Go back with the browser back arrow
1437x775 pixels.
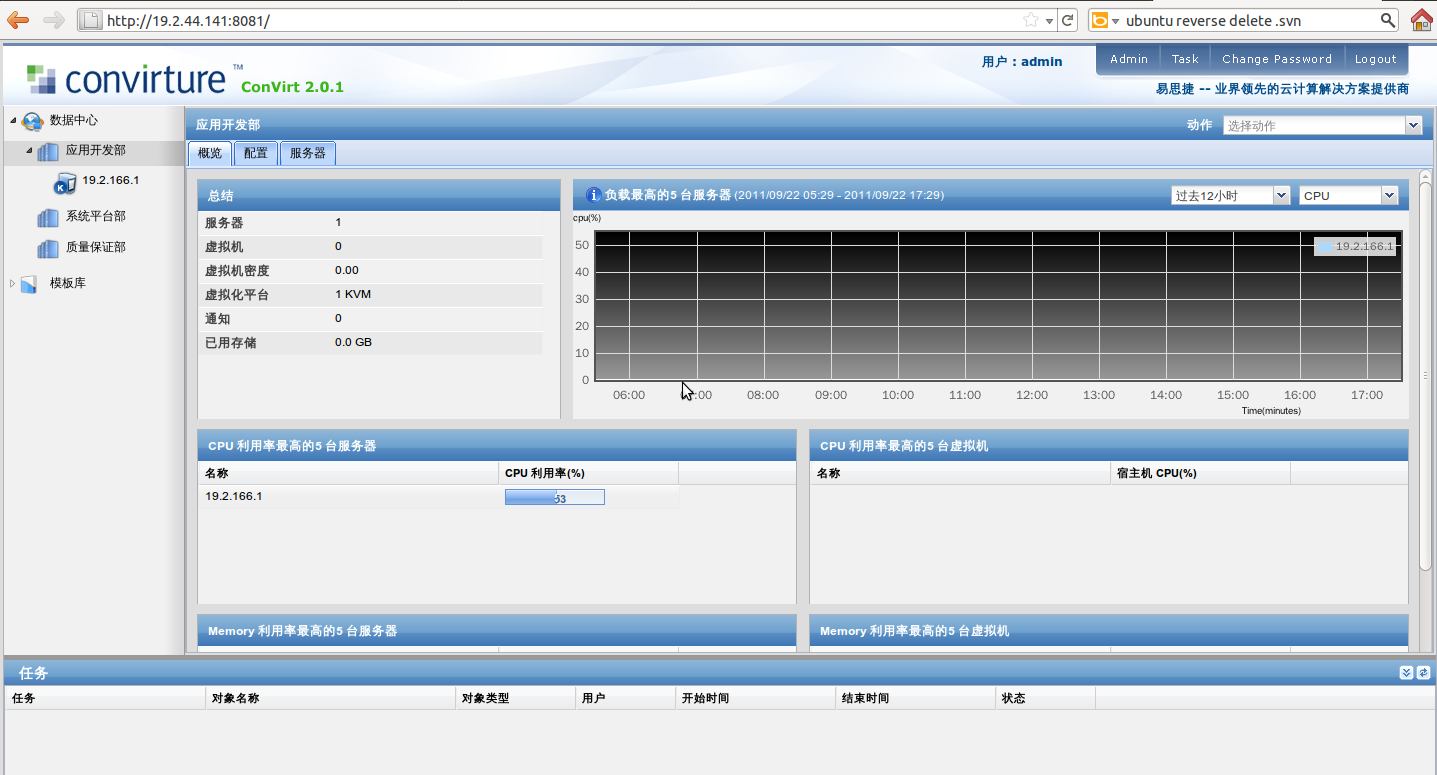tap(18, 20)
